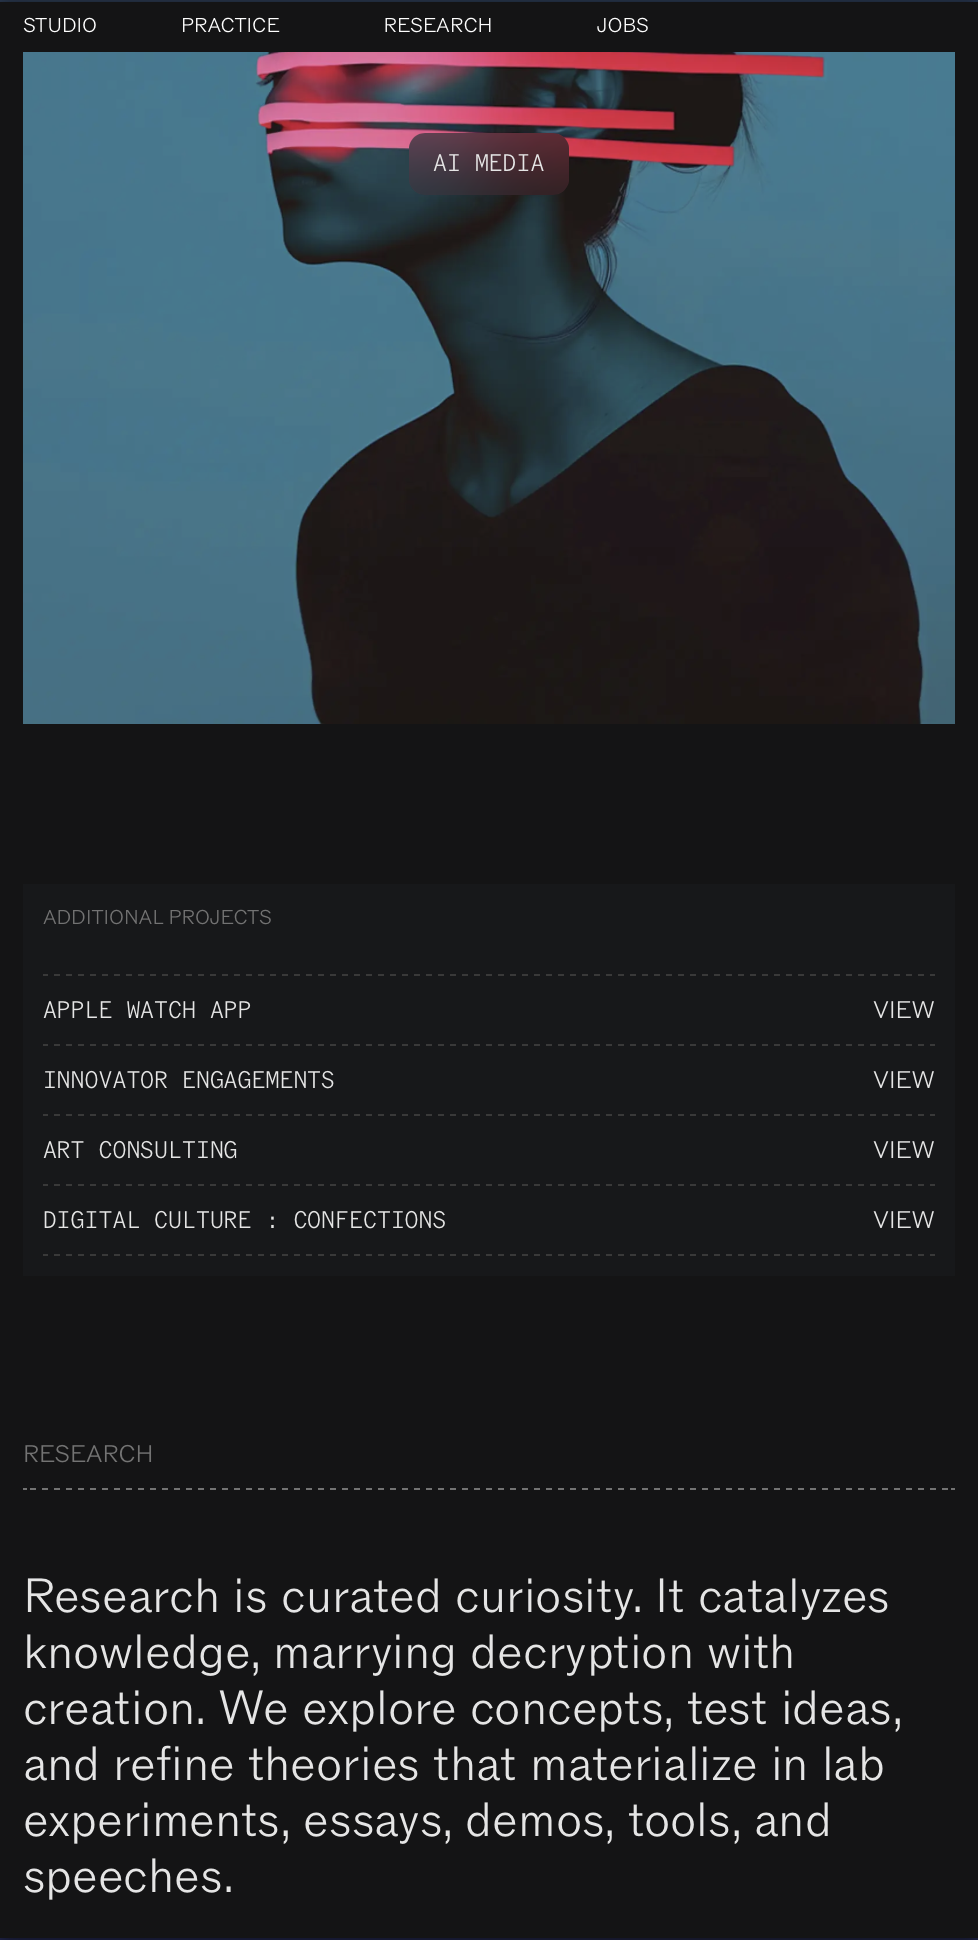Open the AI MEDIA hero portrait image
The width and height of the screenshot is (978, 1940).
[489, 388]
